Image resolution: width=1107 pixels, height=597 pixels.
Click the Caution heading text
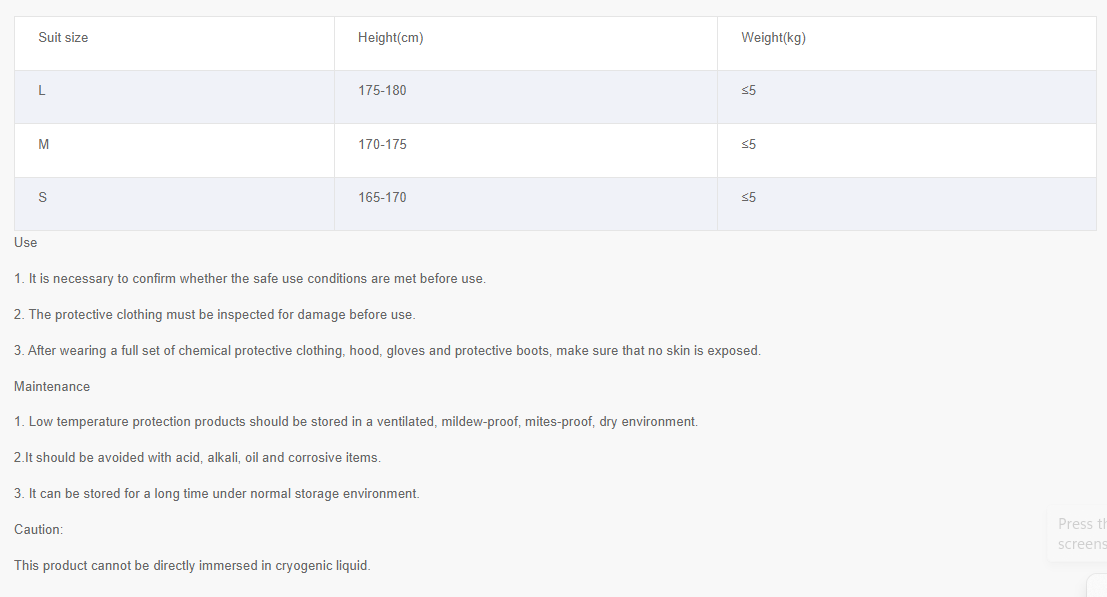[38, 530]
